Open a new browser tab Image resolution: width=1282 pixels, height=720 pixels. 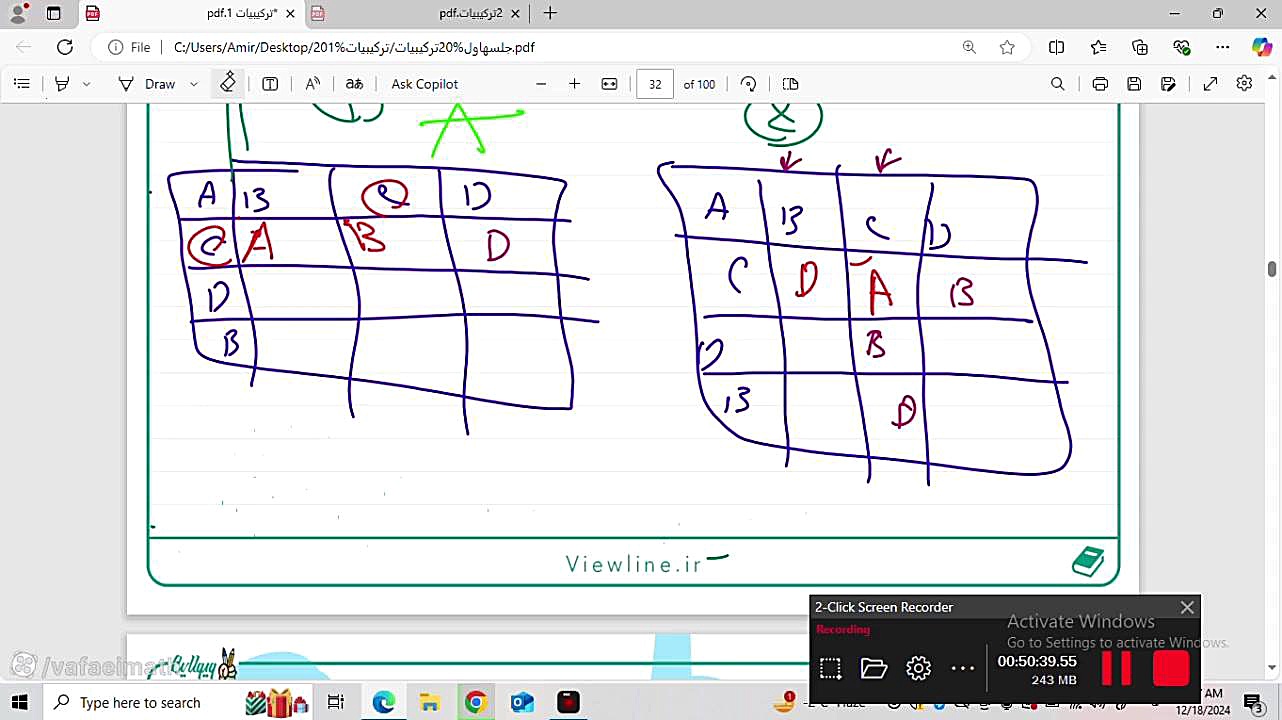tap(550, 13)
